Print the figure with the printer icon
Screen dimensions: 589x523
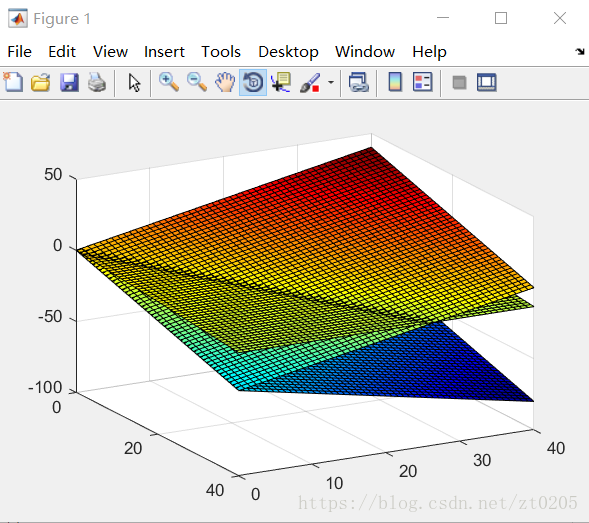pyautogui.click(x=97, y=82)
